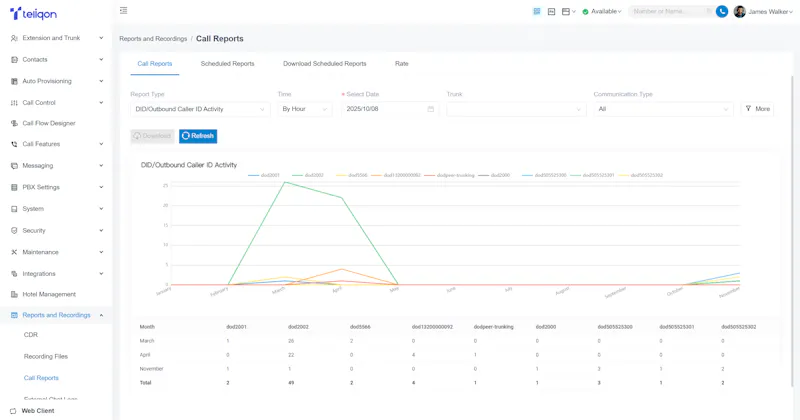Toggle dod2002 series in chart legend
The image size is (800, 420).
(308, 175)
